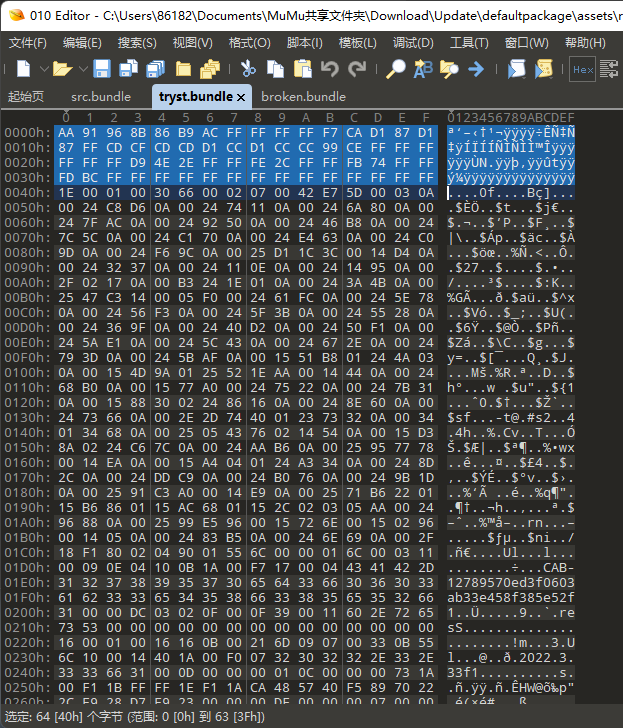Click byte AA at offset 0000h
This screenshot has width=623, height=728.
tap(66, 133)
